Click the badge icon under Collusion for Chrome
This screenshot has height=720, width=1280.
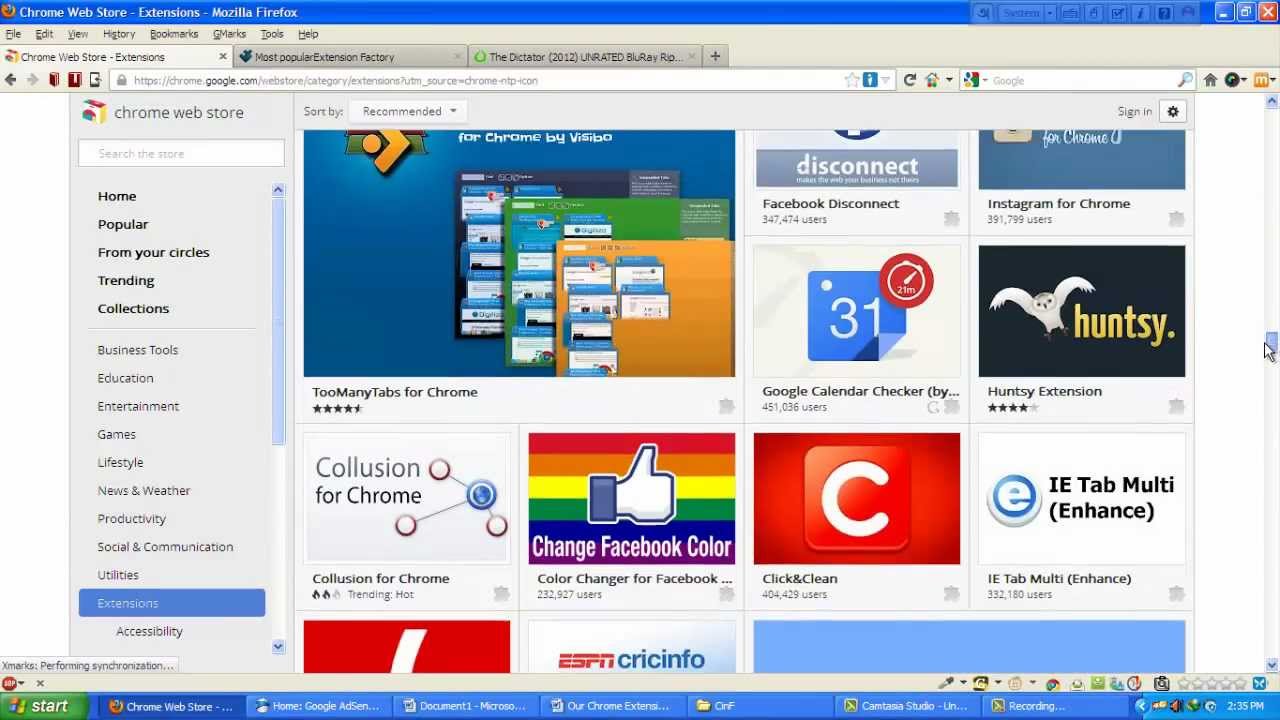(501, 594)
